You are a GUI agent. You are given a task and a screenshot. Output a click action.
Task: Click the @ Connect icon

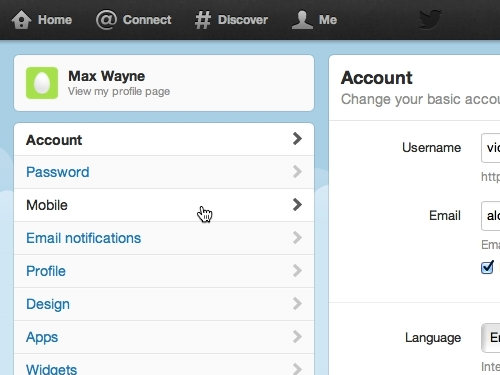click(x=106, y=19)
